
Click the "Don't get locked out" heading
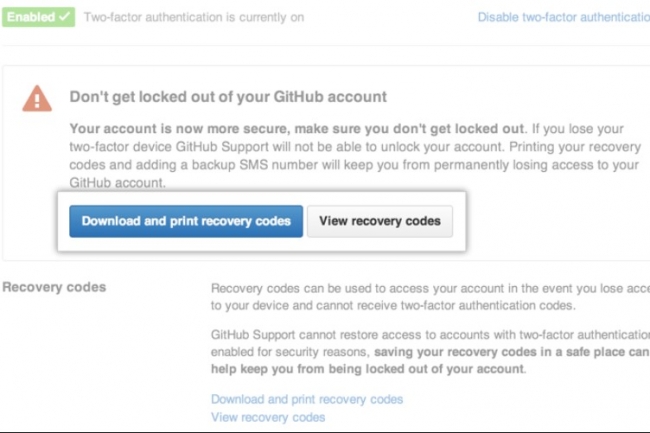[x=228, y=97]
